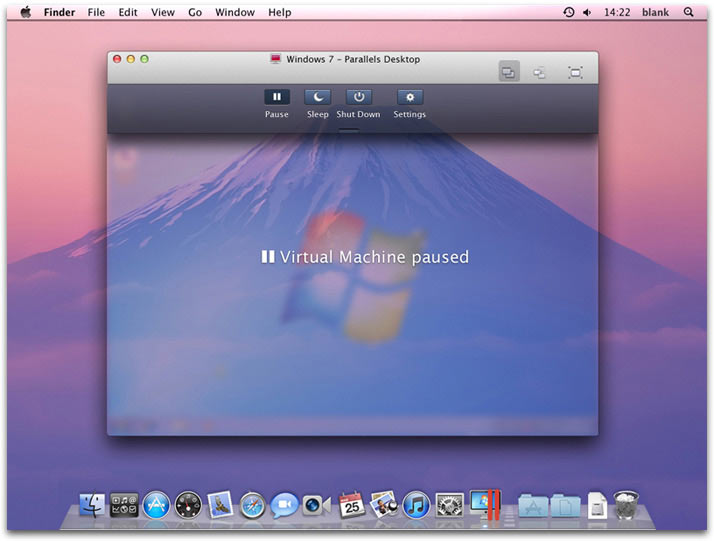Enter Coherence view mode
This screenshot has height=541, width=714.
540,72
